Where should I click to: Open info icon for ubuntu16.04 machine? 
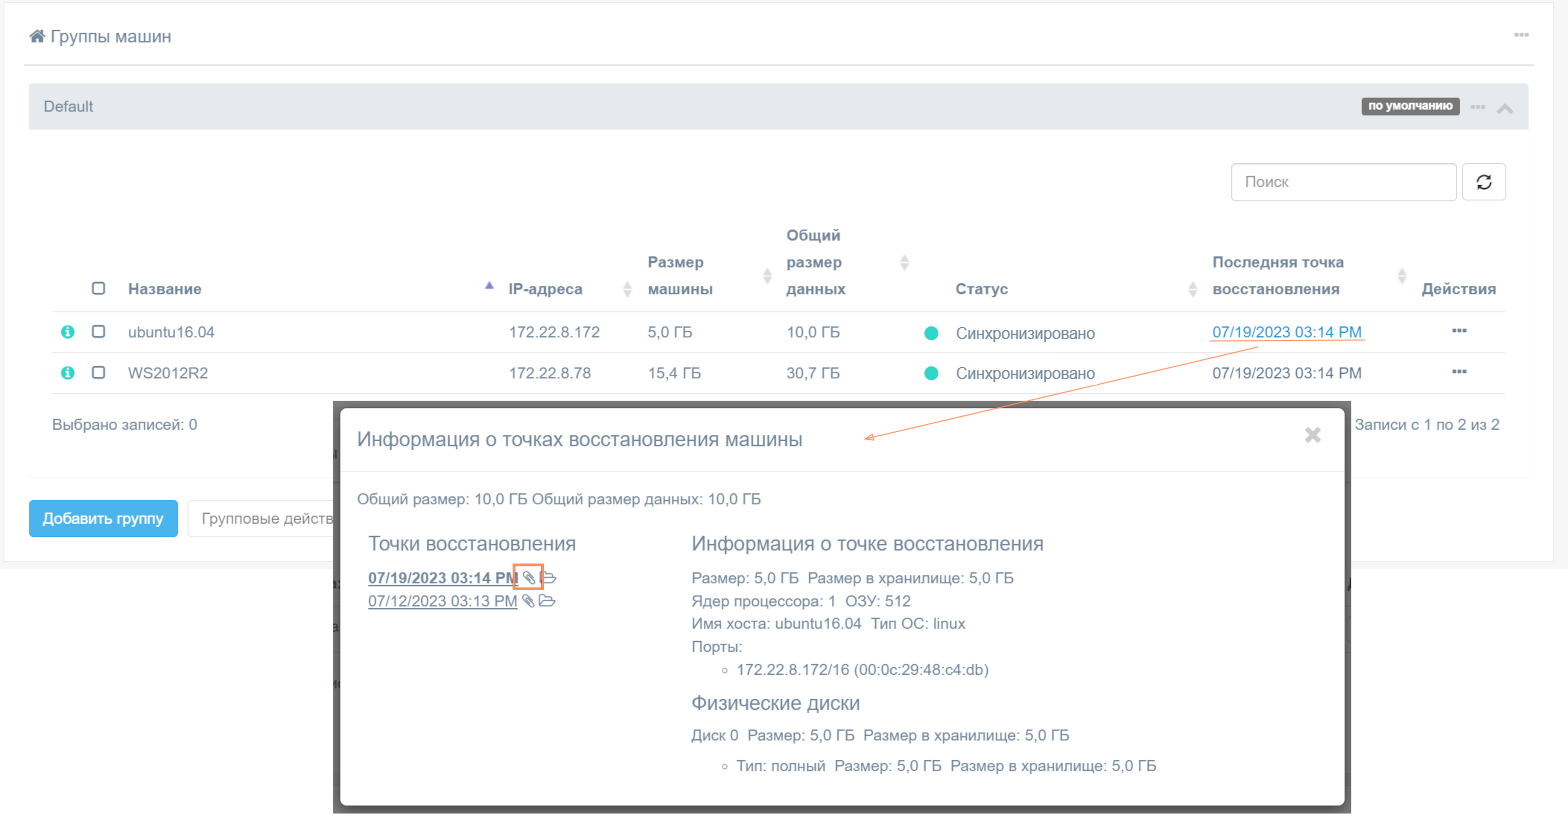pyautogui.click(x=68, y=332)
